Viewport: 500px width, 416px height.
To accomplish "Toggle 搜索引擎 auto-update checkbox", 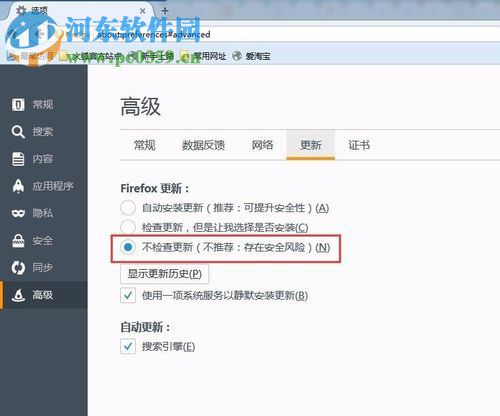I will (128, 347).
